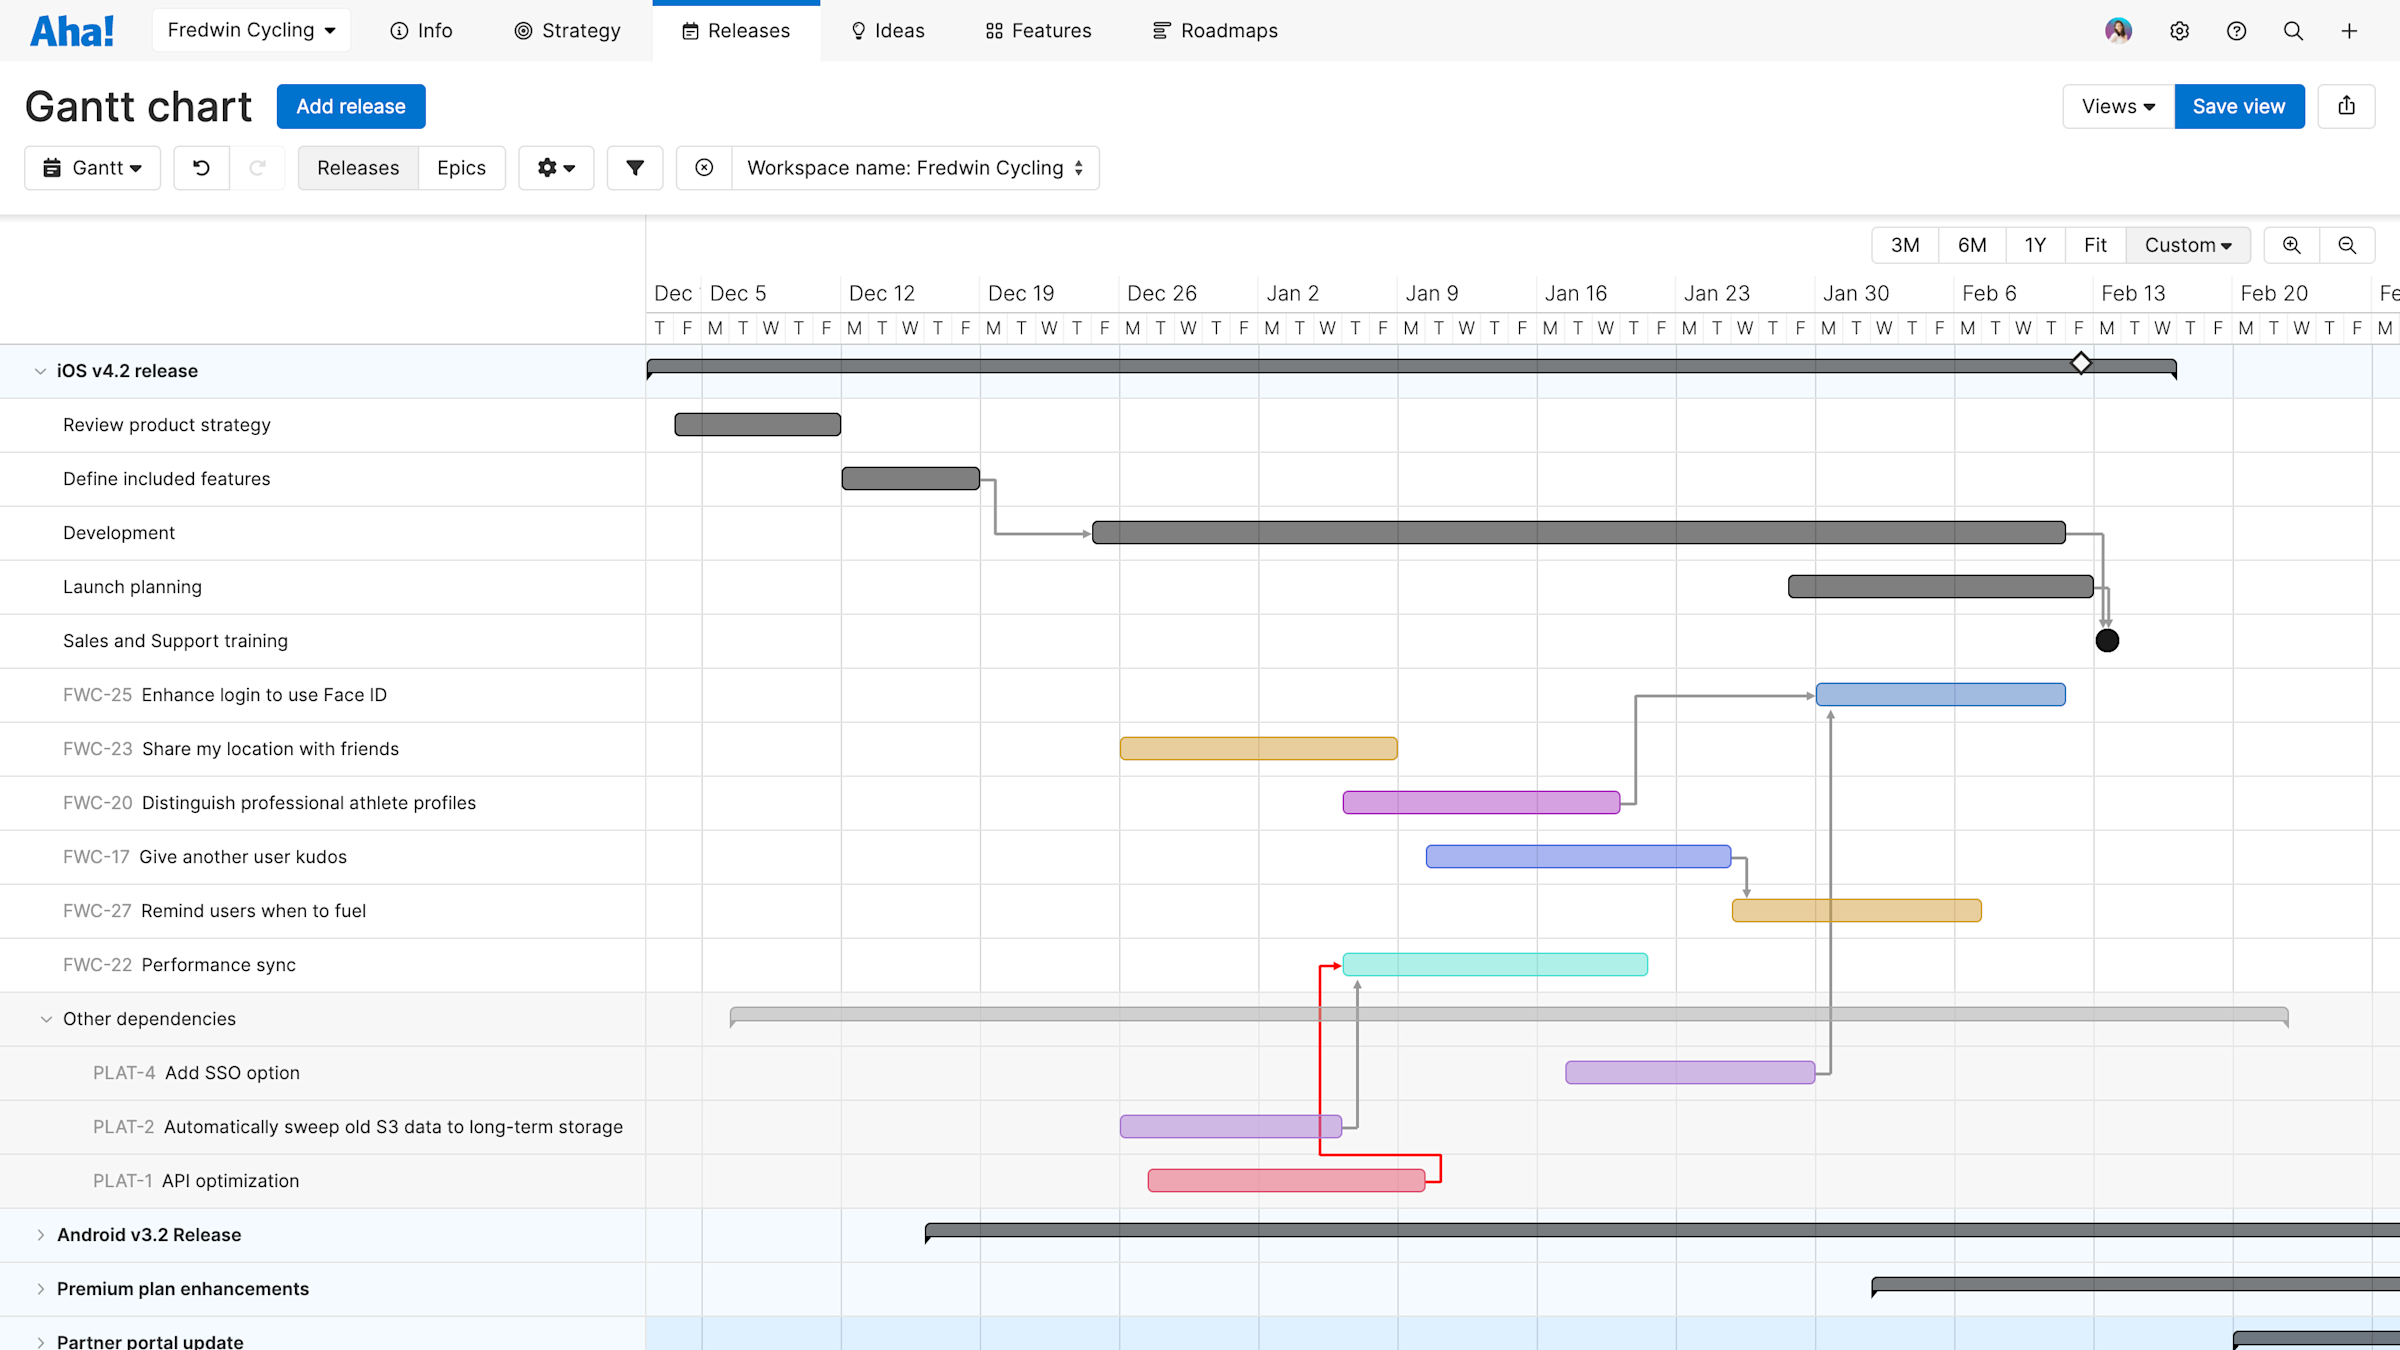Switch to the Ideas tab

coord(886,30)
